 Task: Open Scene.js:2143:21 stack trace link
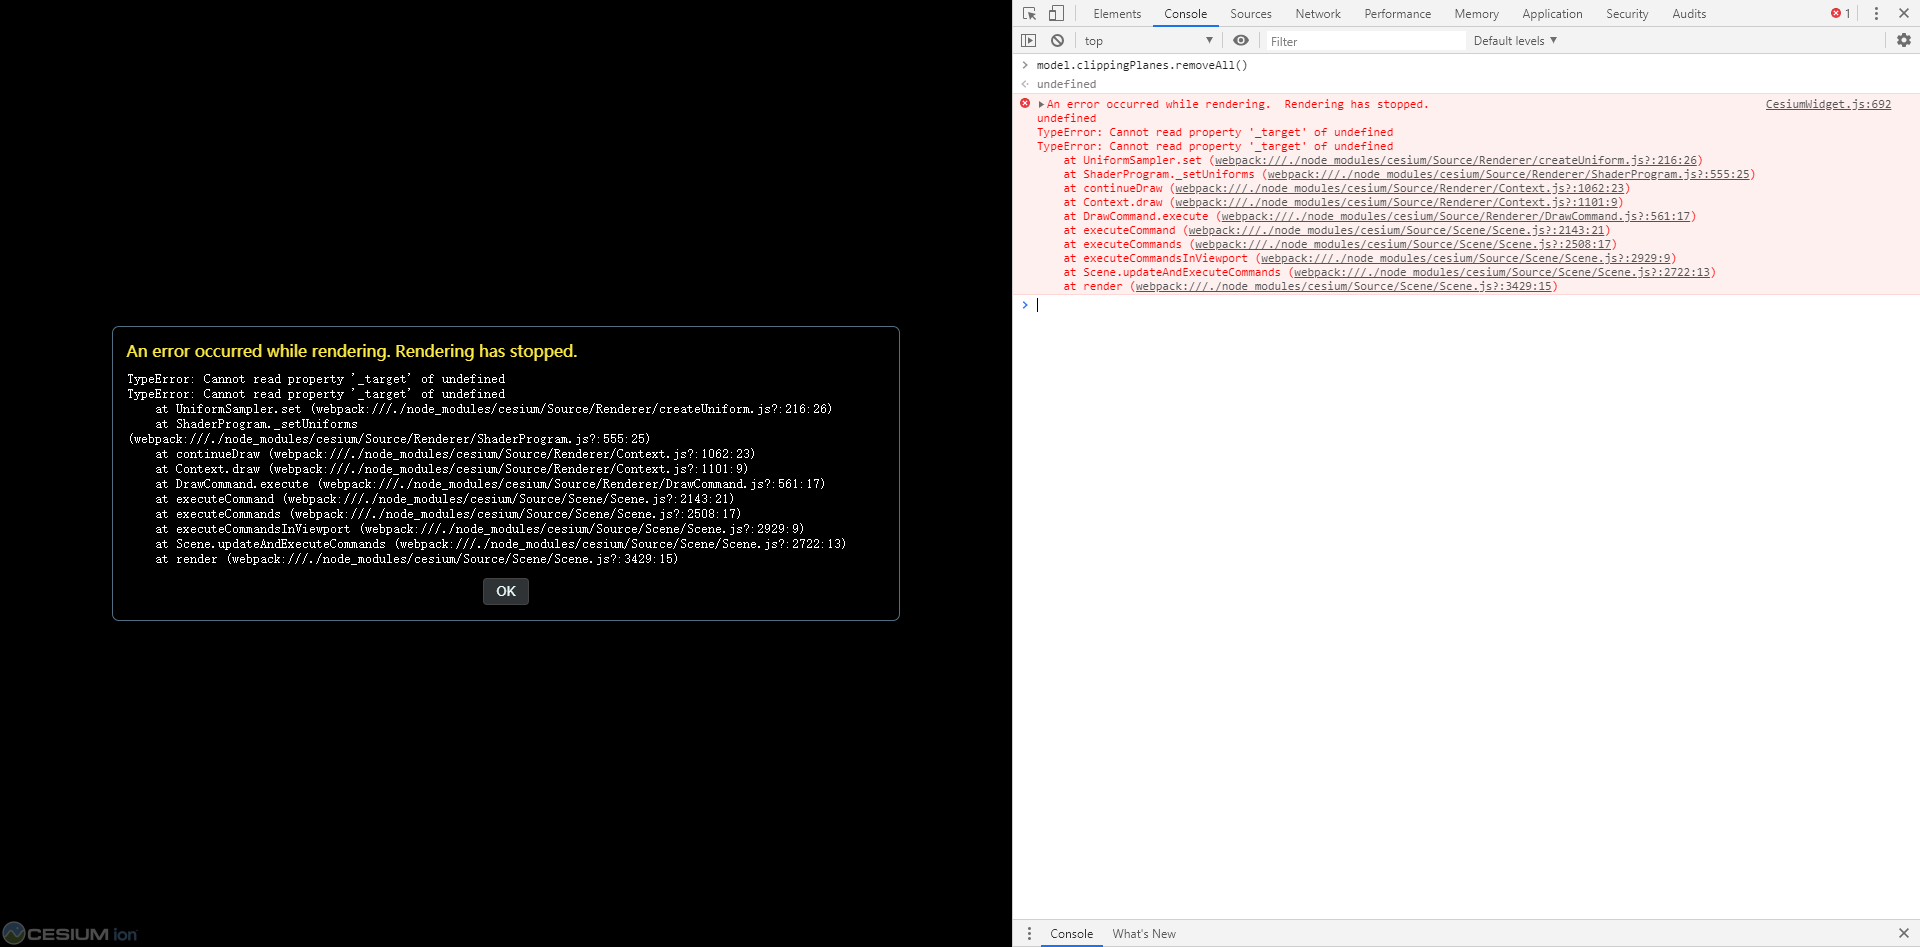point(1396,230)
